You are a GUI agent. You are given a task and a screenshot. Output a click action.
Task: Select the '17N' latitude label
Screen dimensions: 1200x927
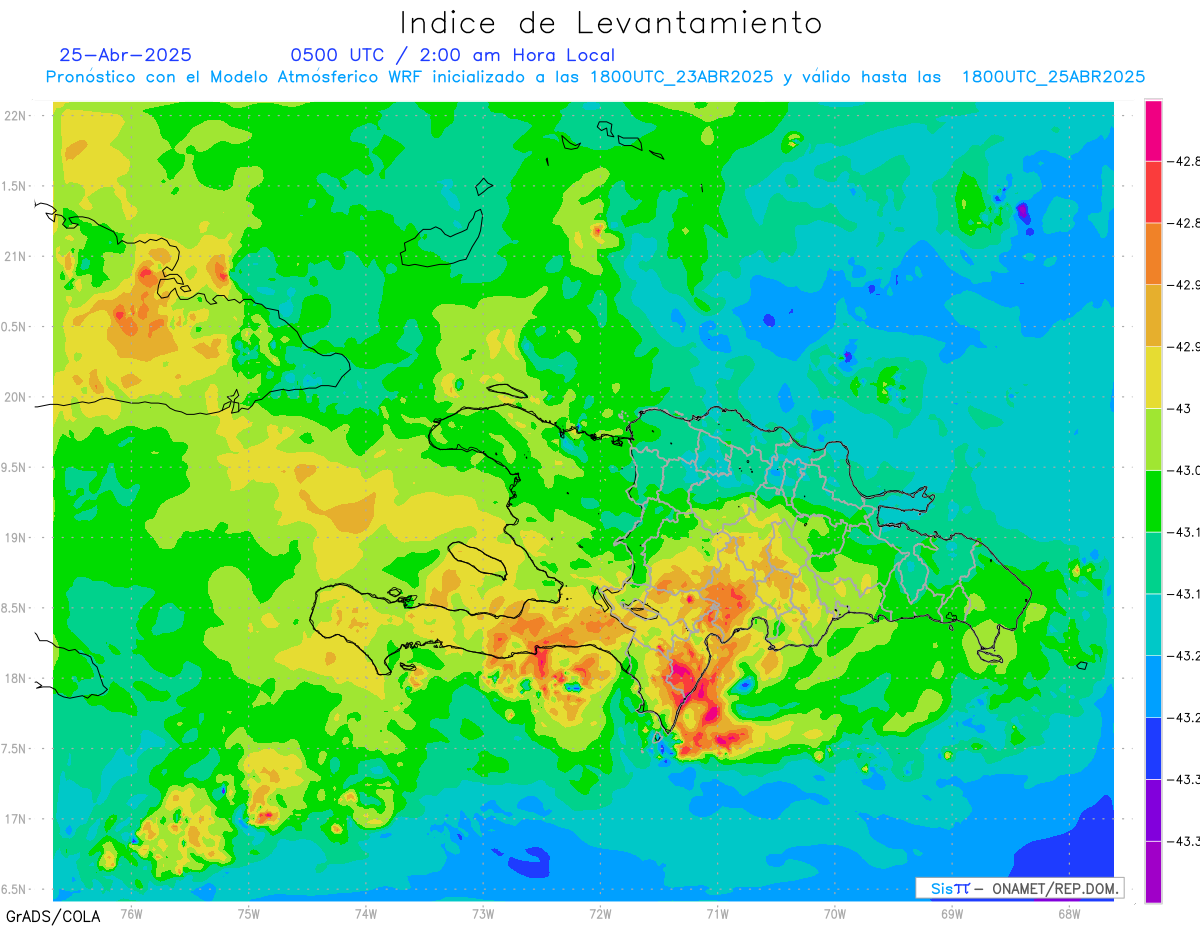click(x=16, y=819)
